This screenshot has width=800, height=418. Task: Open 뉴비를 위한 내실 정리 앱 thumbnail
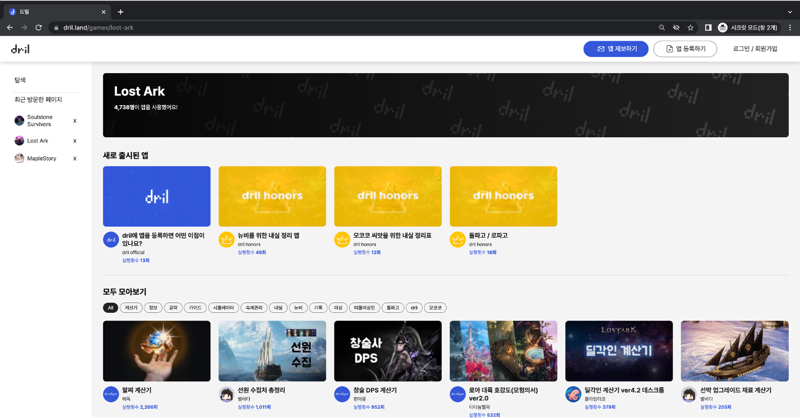point(272,196)
